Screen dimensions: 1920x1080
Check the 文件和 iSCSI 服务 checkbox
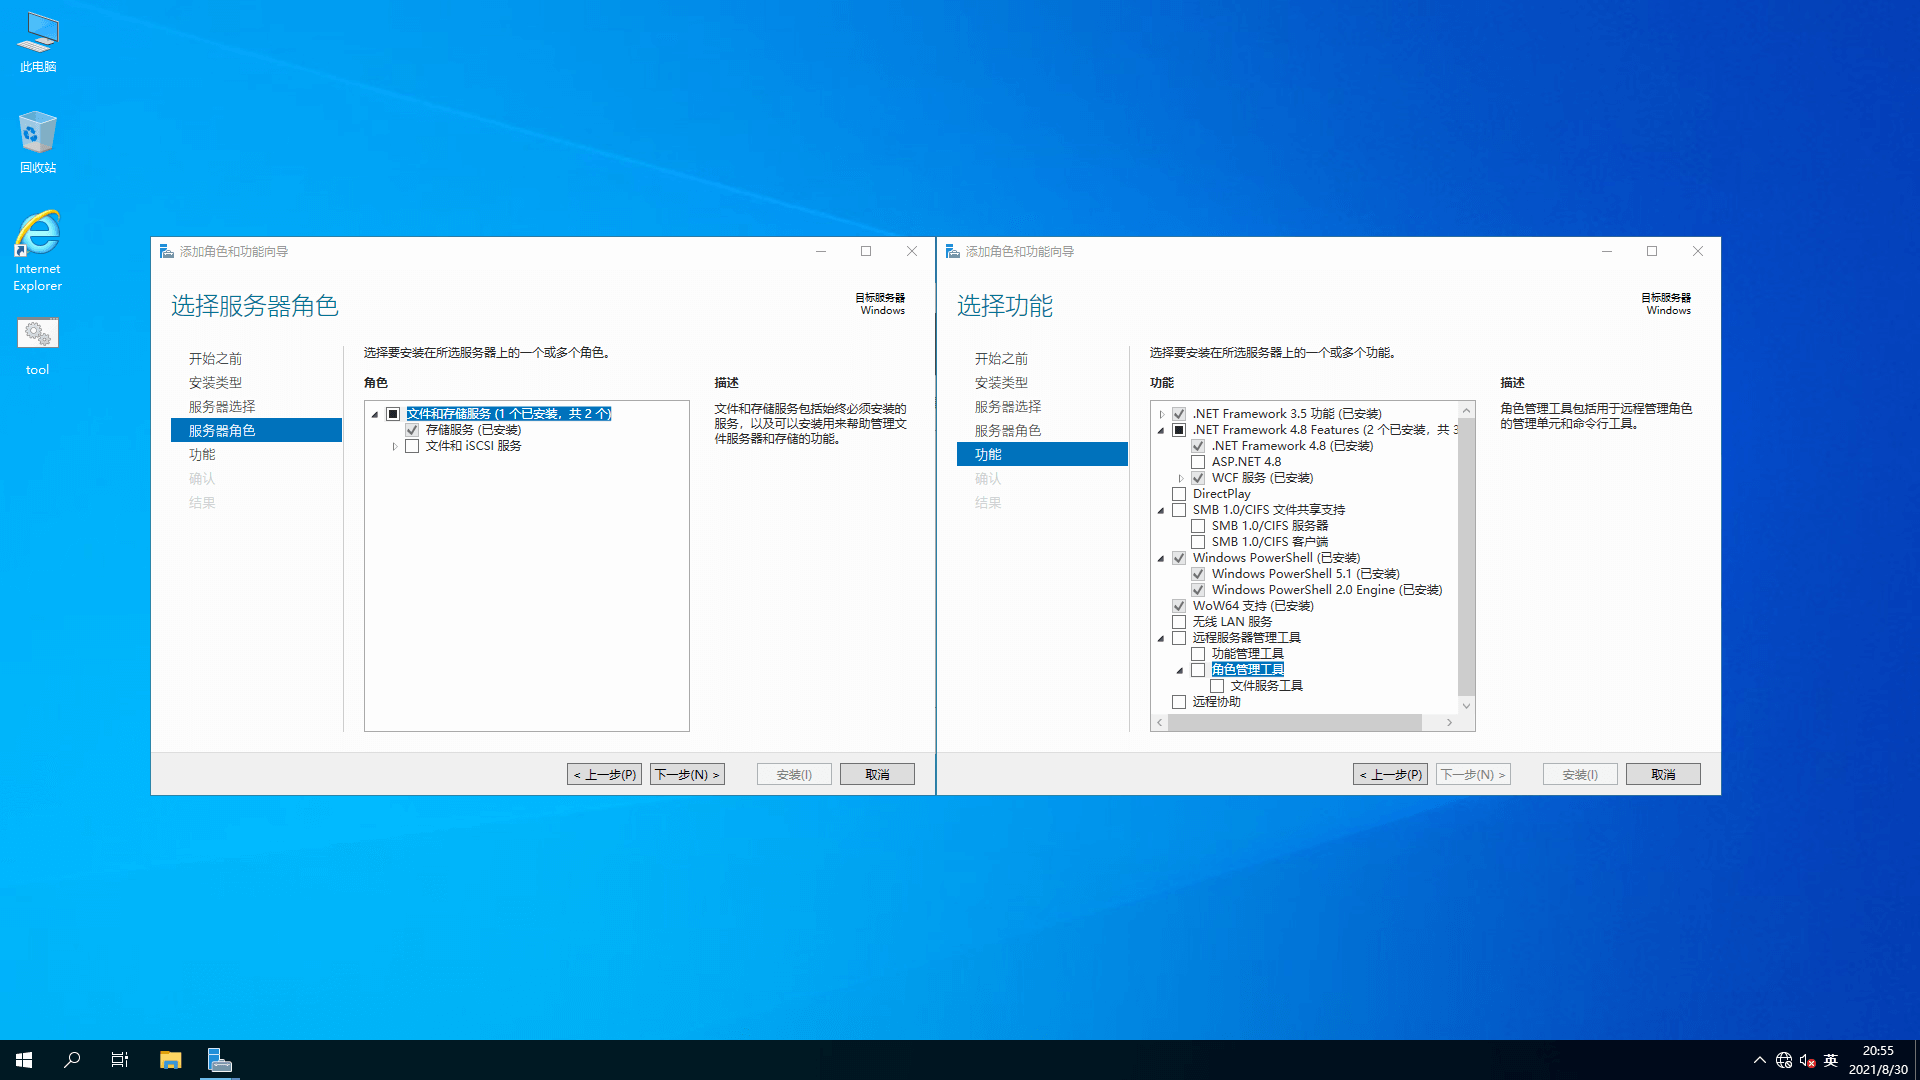click(x=412, y=446)
